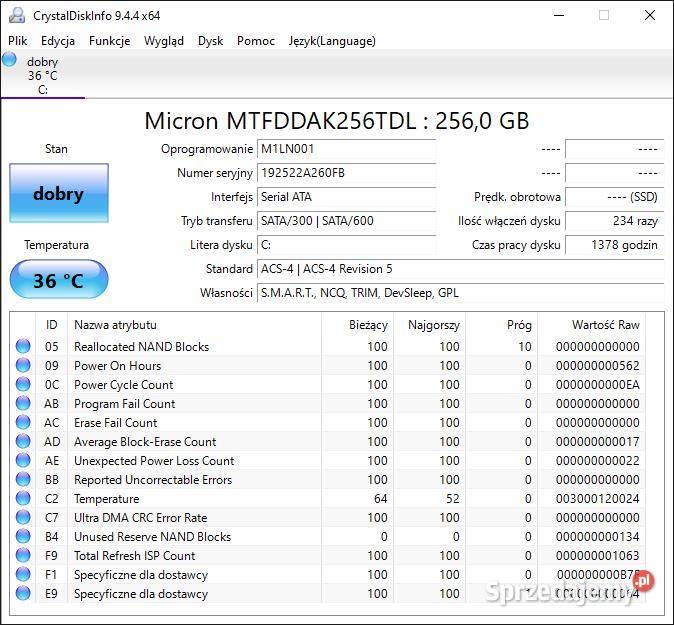This screenshot has width=674, height=625.
Task: Click status orb for Unused Reserve NAND Blocks
Action: coord(23,536)
